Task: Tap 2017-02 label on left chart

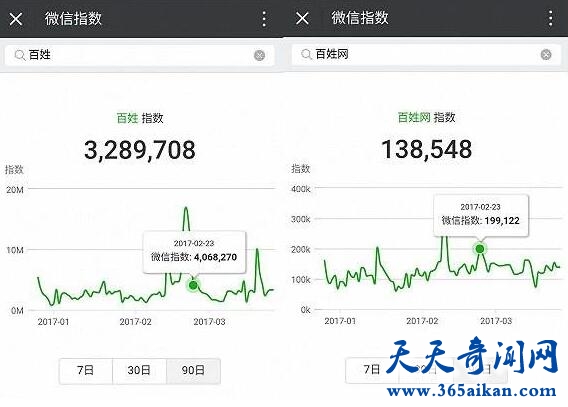Action: tap(135, 322)
